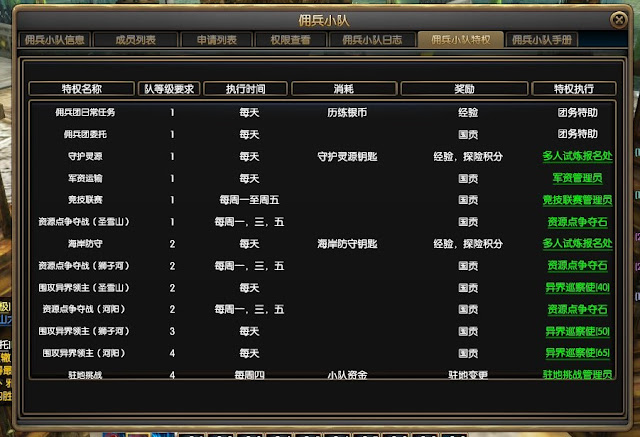View the 佣兵小队日志 tab

pyautogui.click(x=372, y=40)
